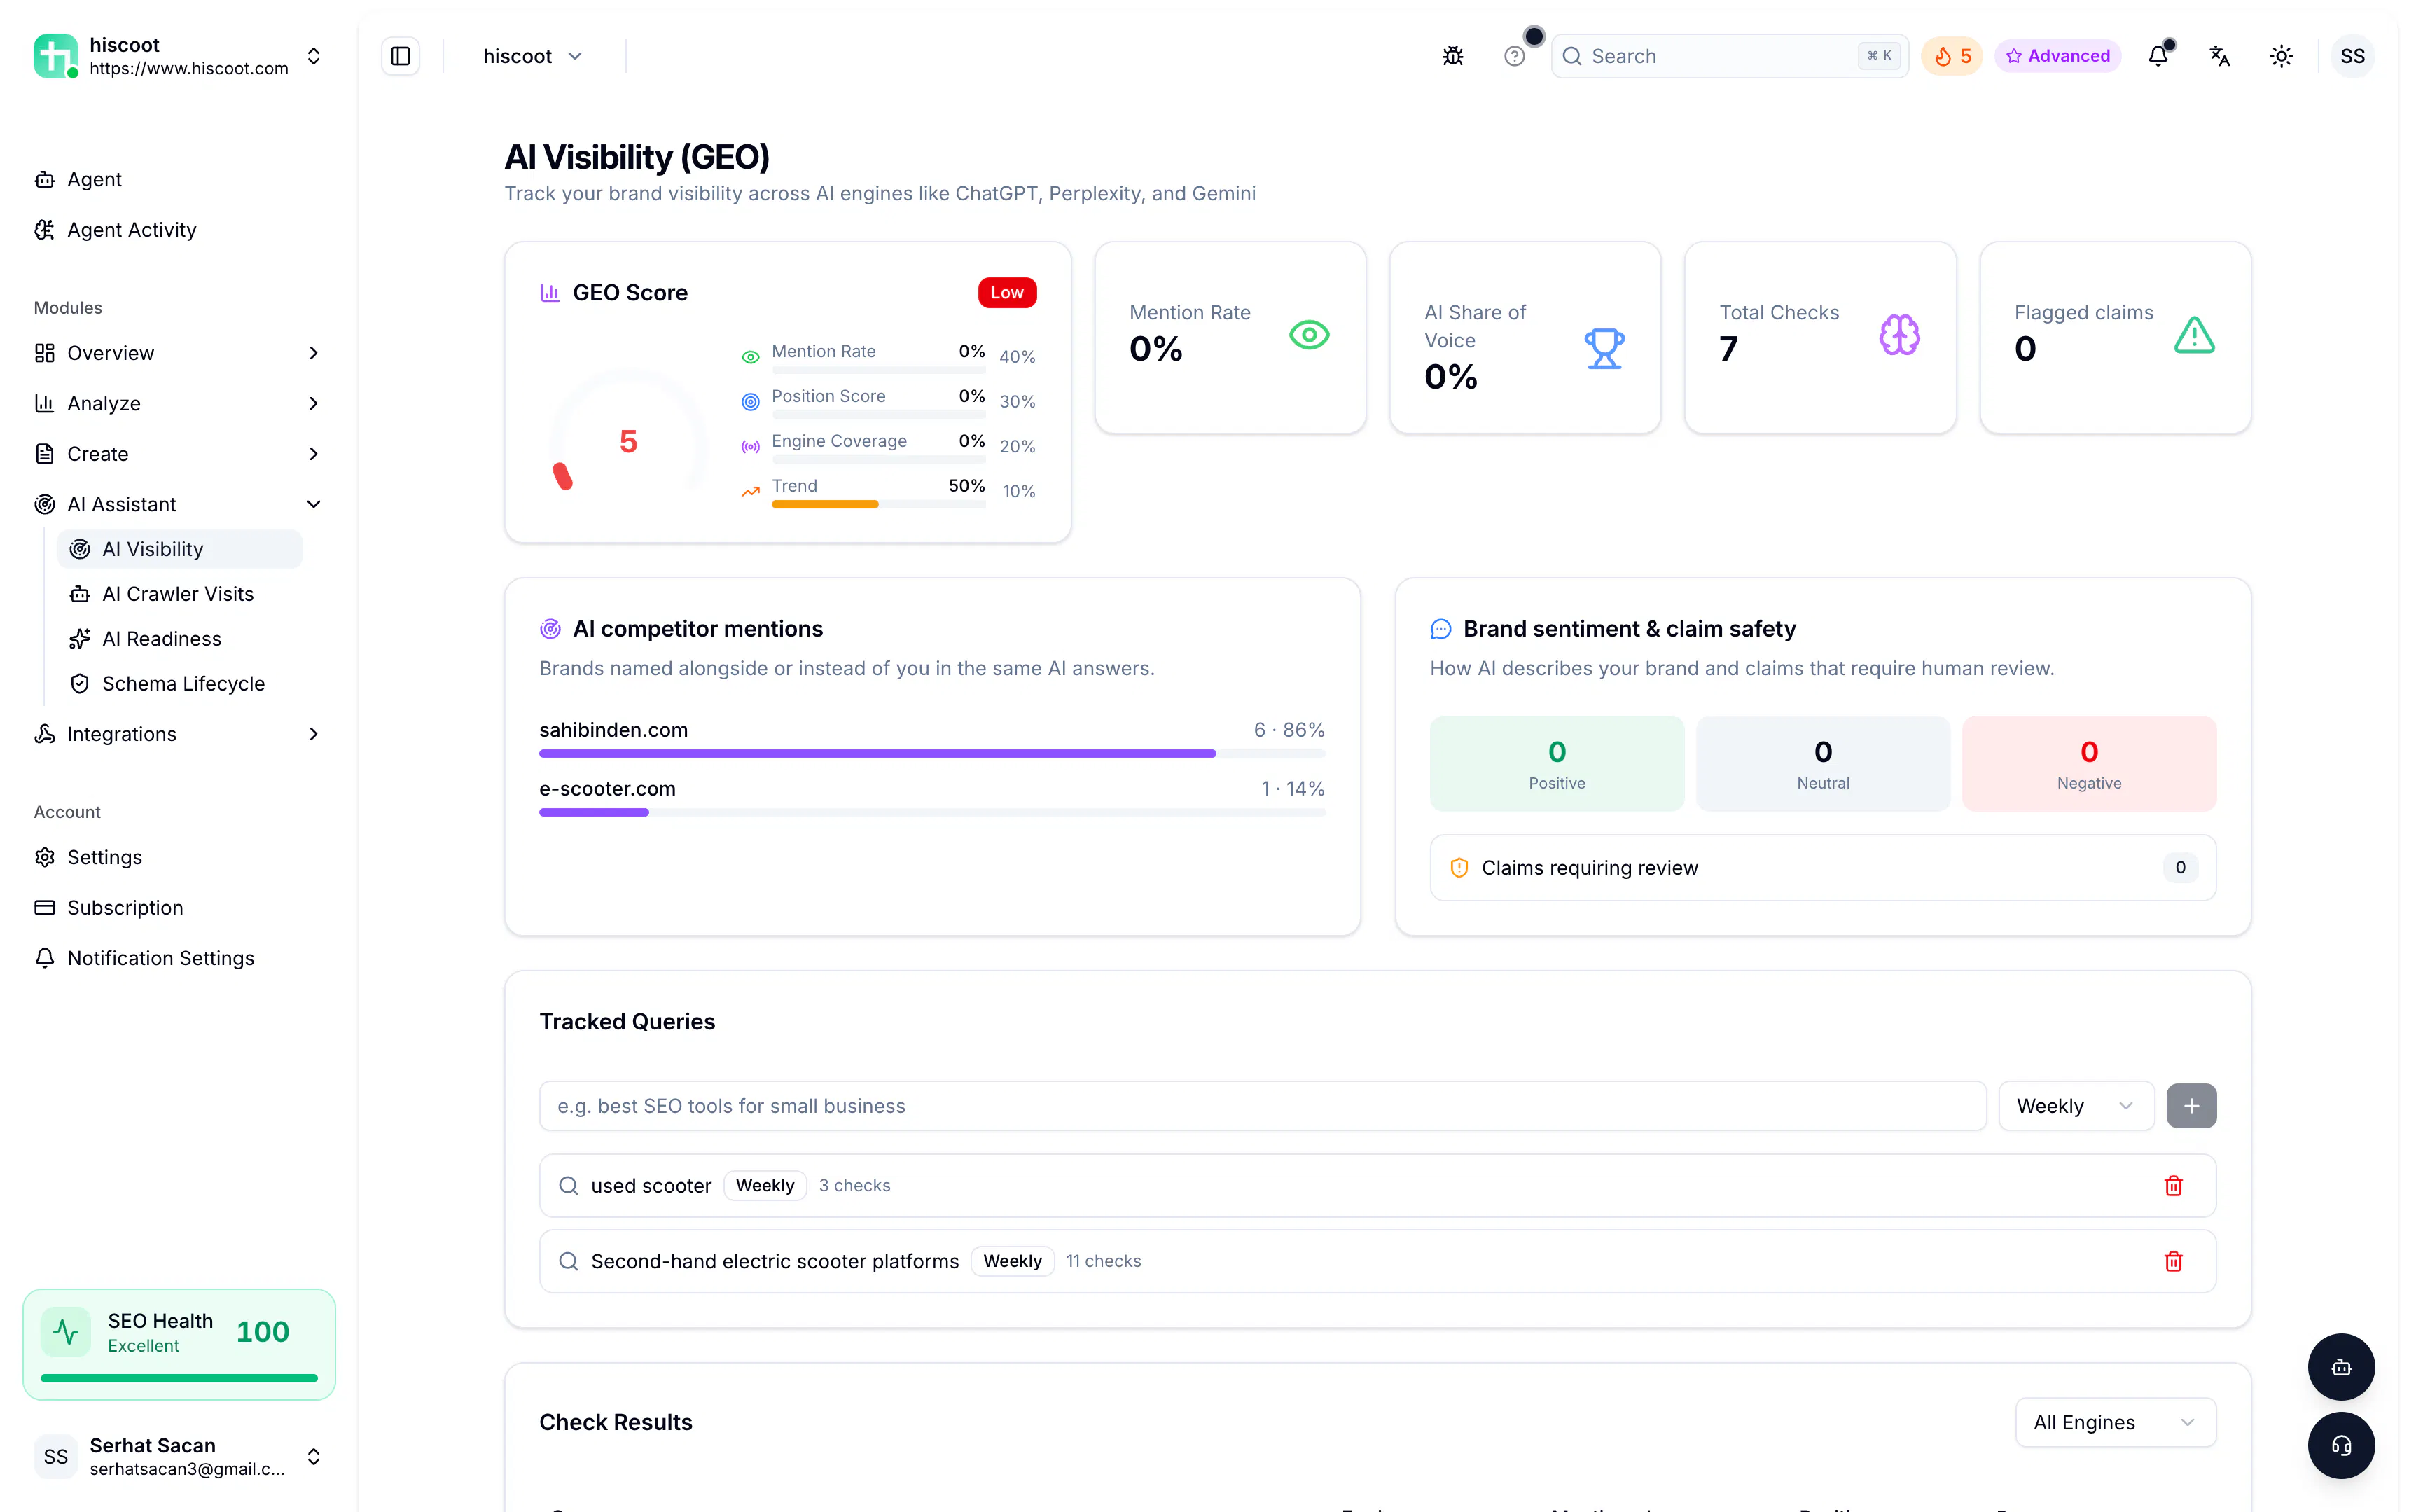This screenshot has height=1512, width=2409.
Task: Toggle the sidebar panel icon
Action: [400, 56]
